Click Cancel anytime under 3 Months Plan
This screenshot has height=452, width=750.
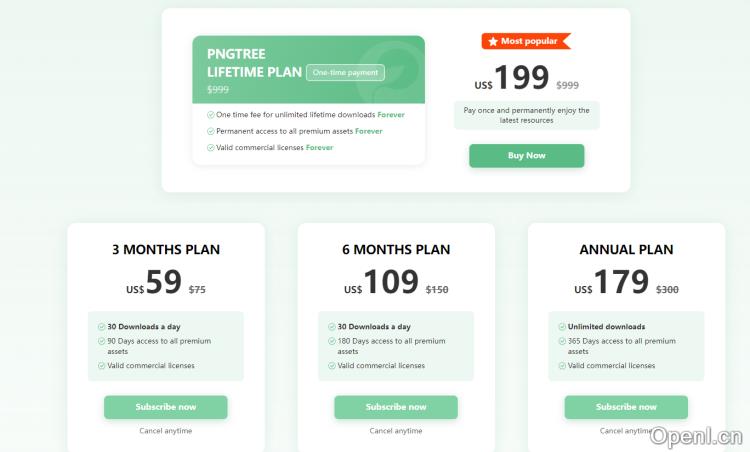[x=166, y=431]
